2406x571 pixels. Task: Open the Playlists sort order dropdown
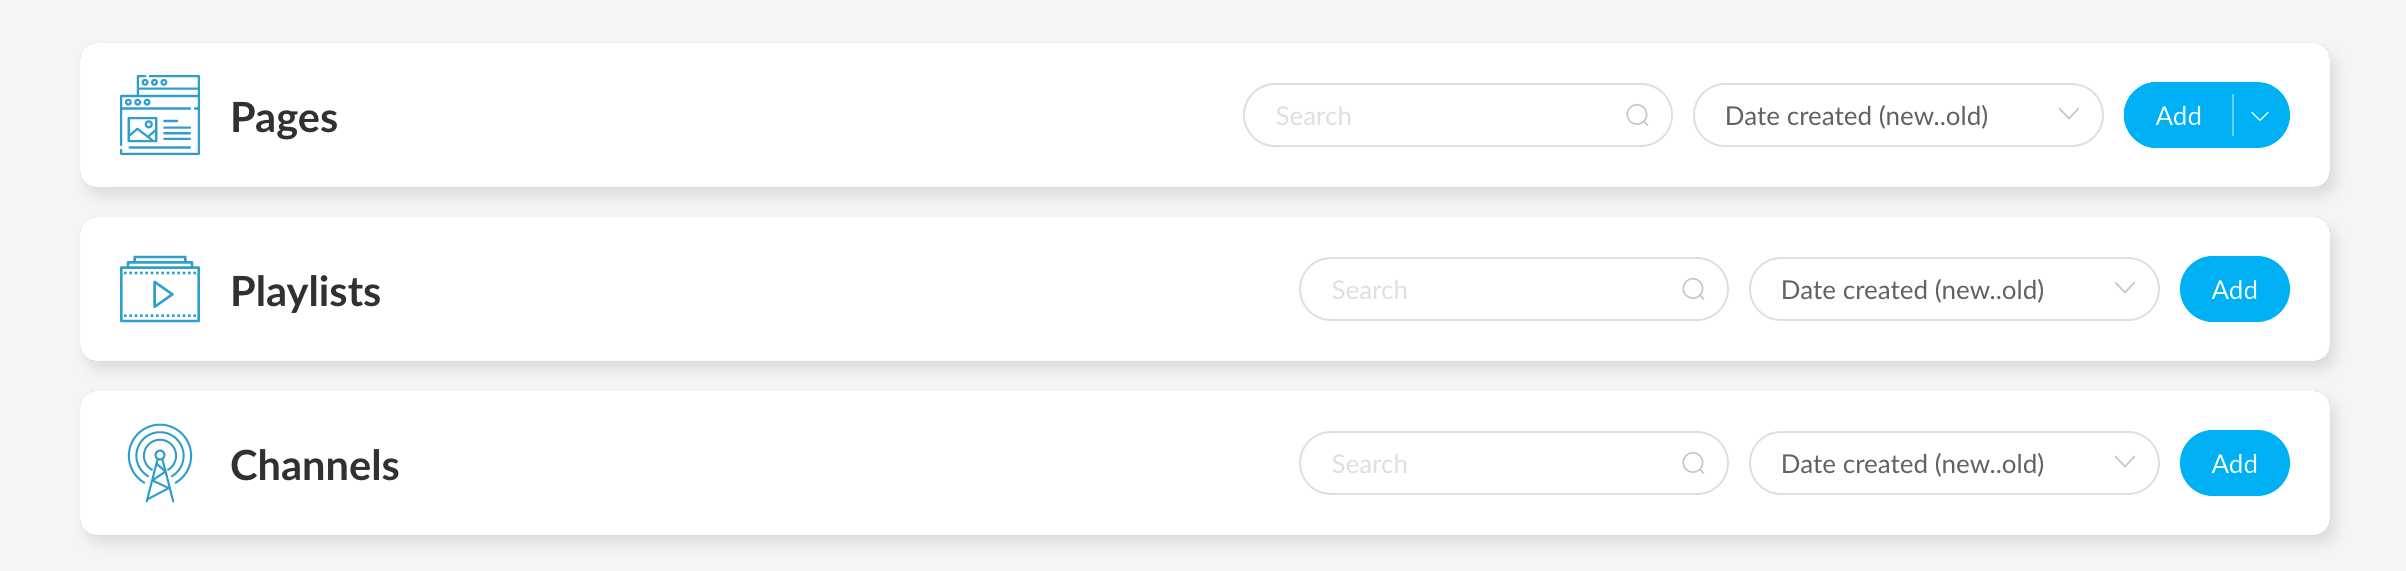click(x=1952, y=290)
